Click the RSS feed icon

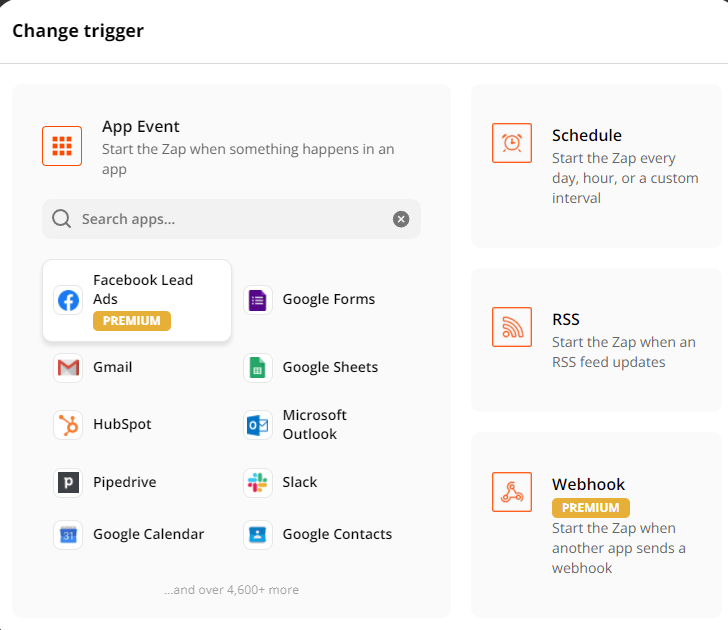[512, 327]
